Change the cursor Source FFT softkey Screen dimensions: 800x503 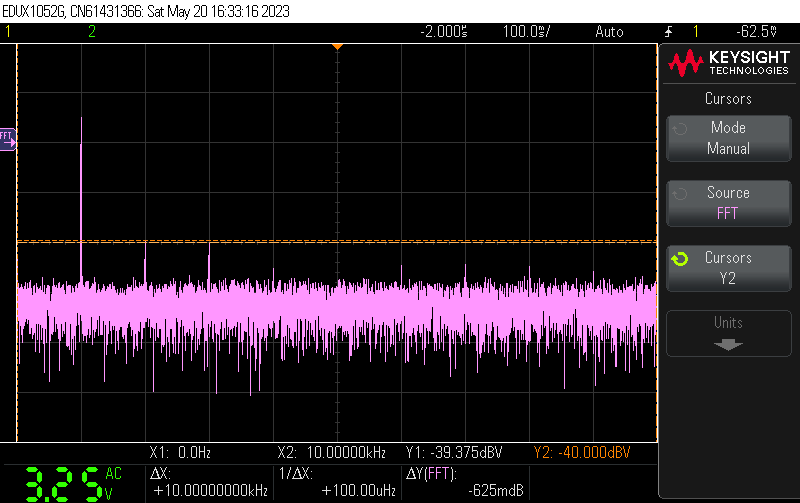729,203
